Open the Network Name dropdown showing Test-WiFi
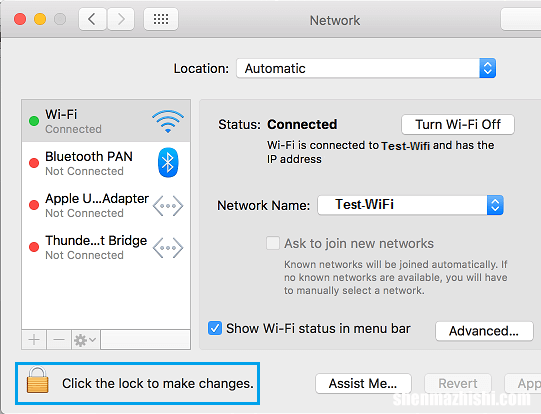The image size is (541, 414). (410, 205)
